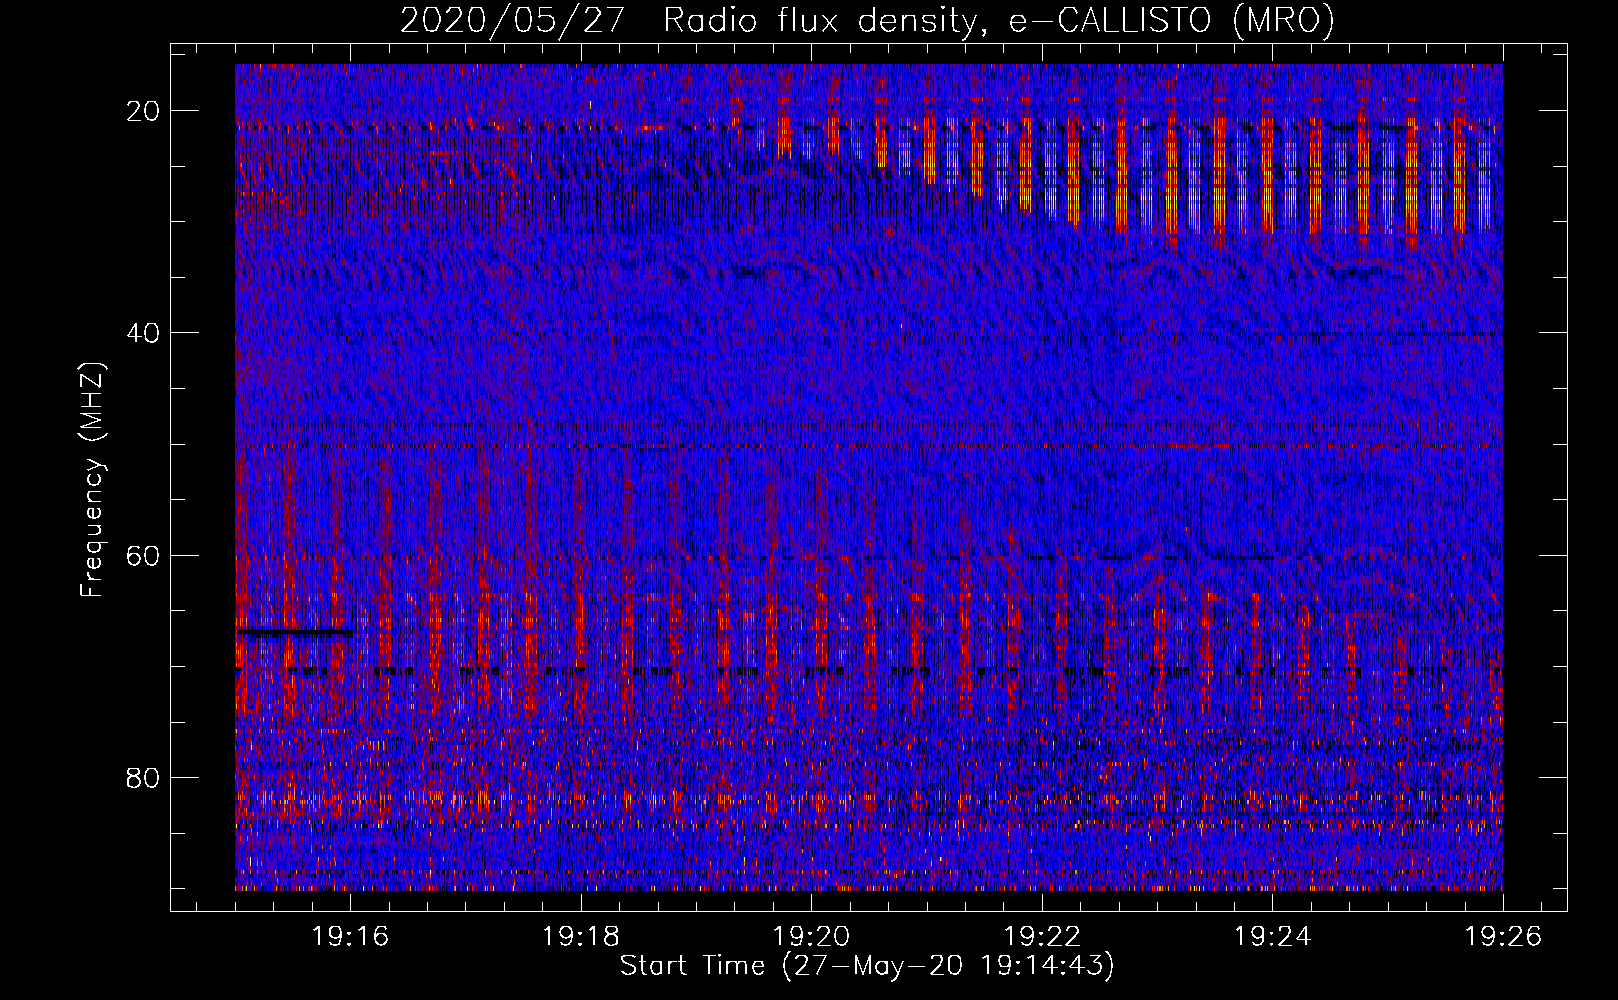Click the '60' frequency tick label
The width and height of the screenshot is (1618, 1000).
144,555
